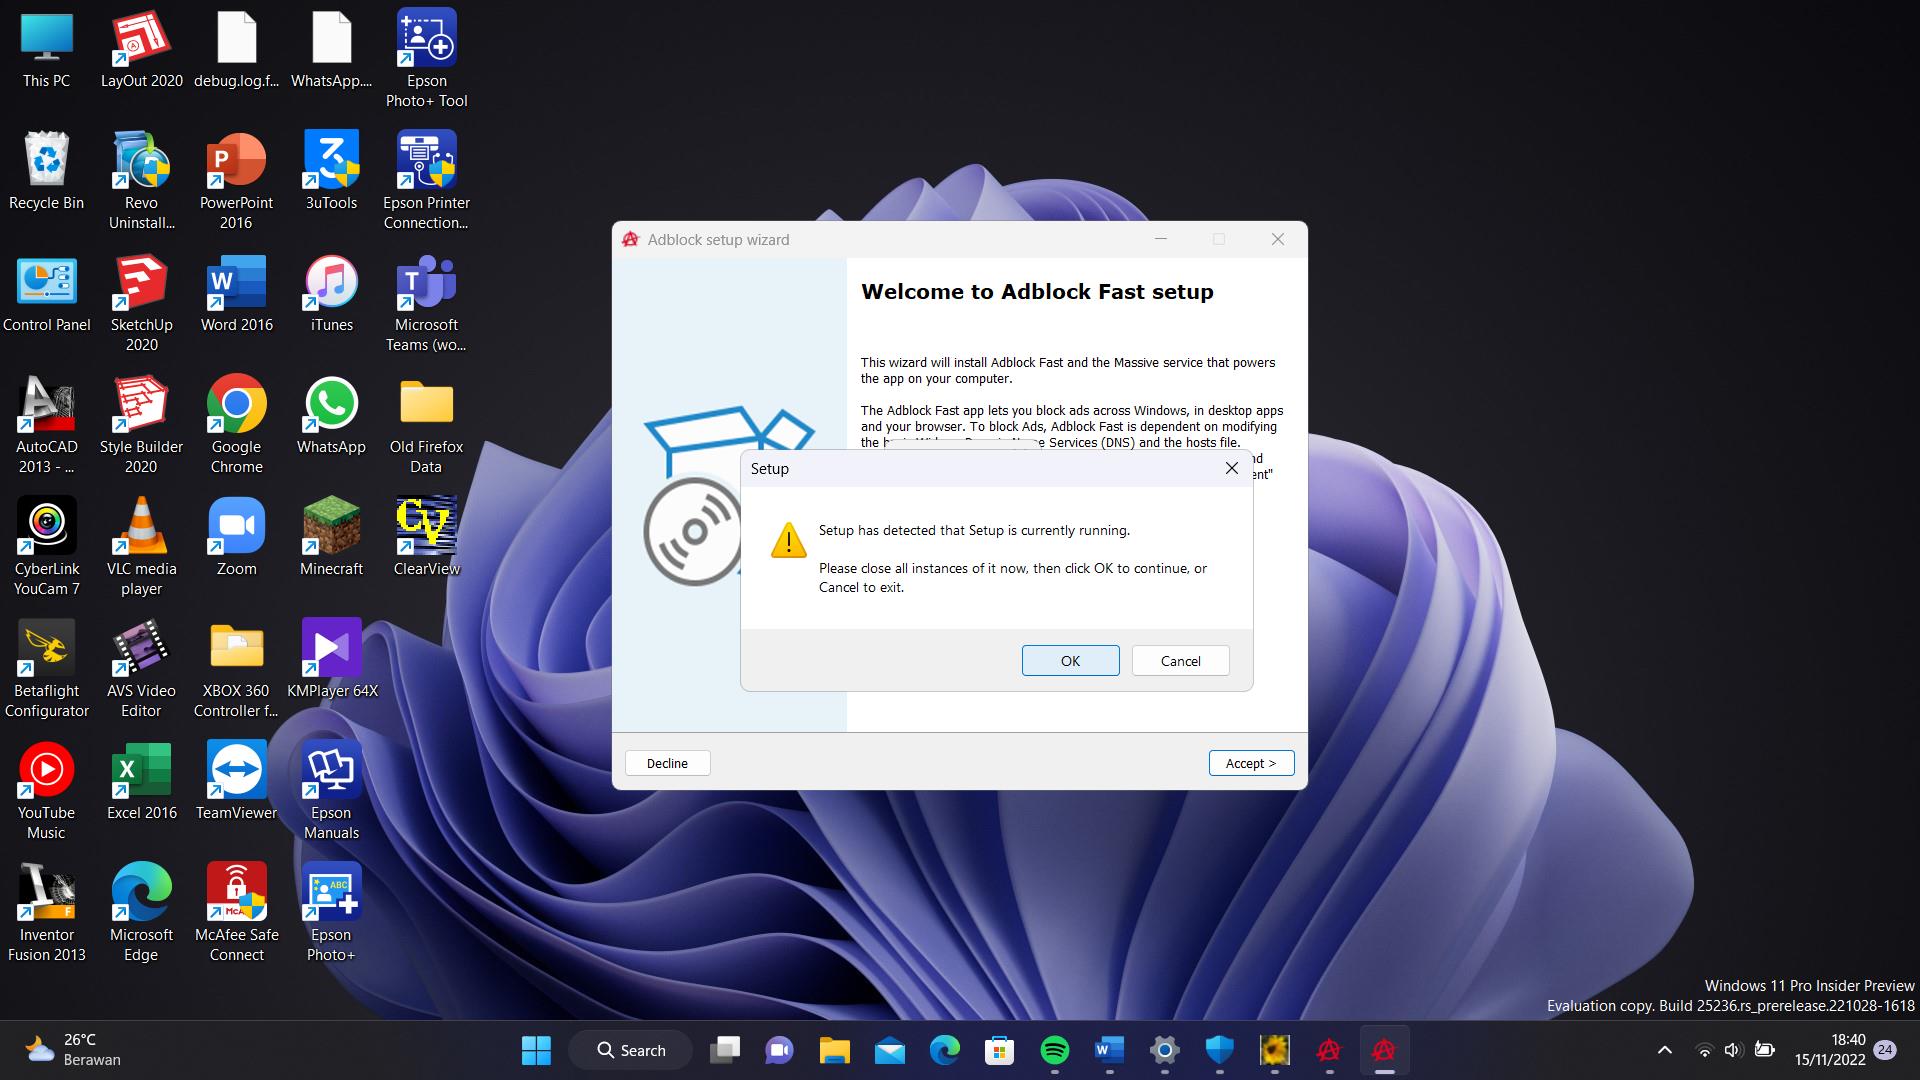Open Windows Security shield in taskbar
1920x1080 pixels.
pos(1219,1050)
